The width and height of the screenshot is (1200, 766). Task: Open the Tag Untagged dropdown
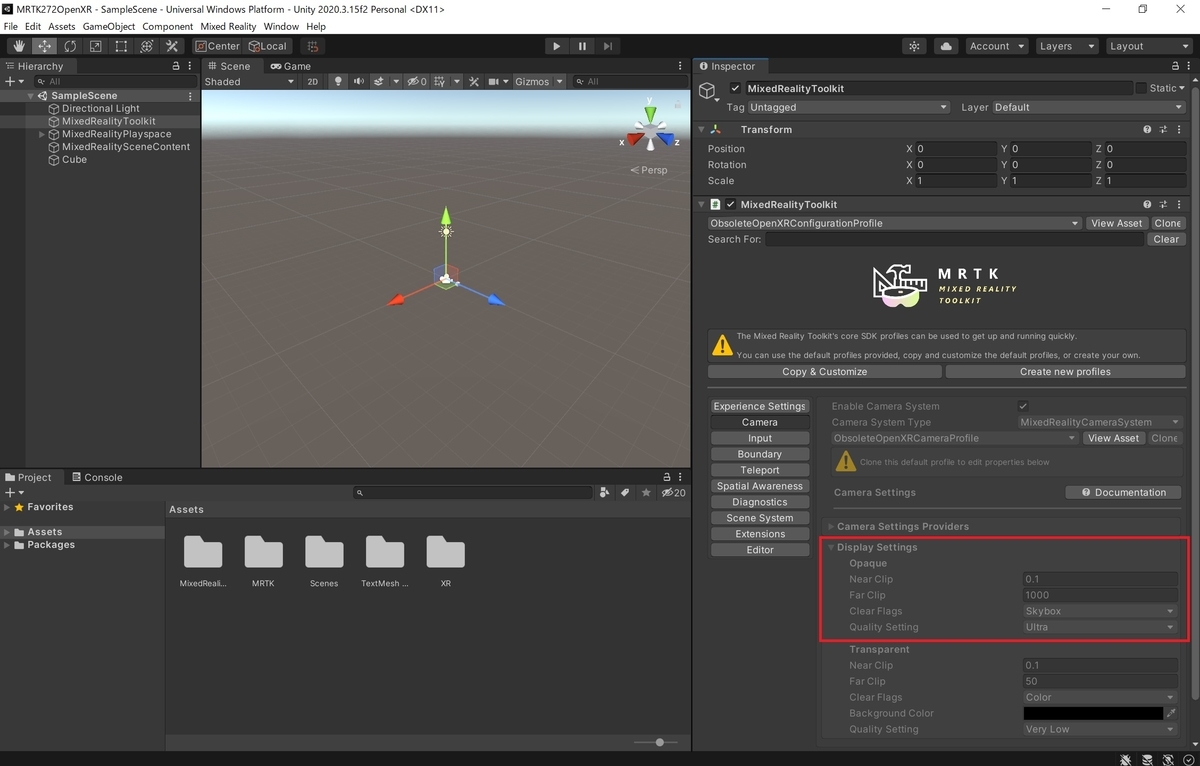849,107
